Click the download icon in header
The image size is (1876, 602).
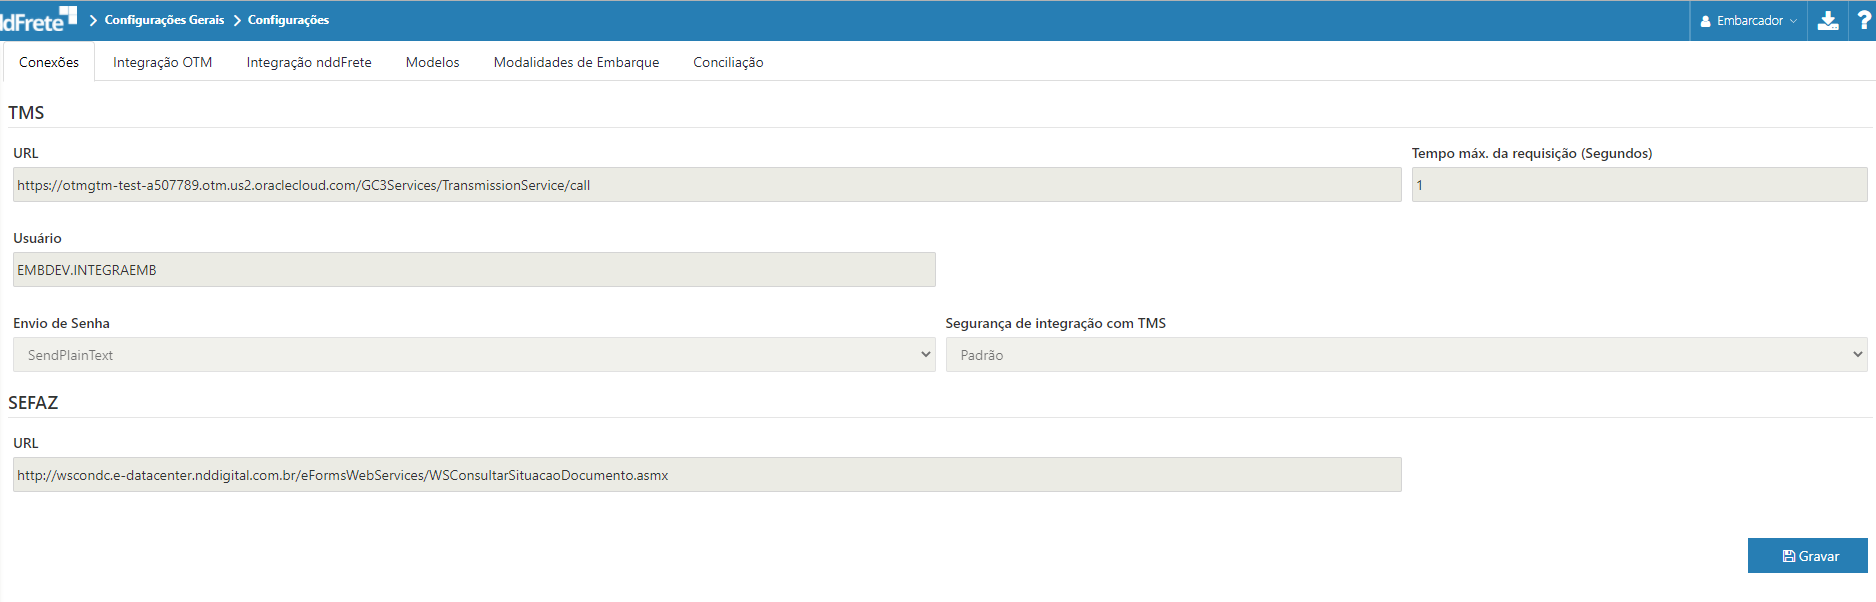(x=1828, y=21)
